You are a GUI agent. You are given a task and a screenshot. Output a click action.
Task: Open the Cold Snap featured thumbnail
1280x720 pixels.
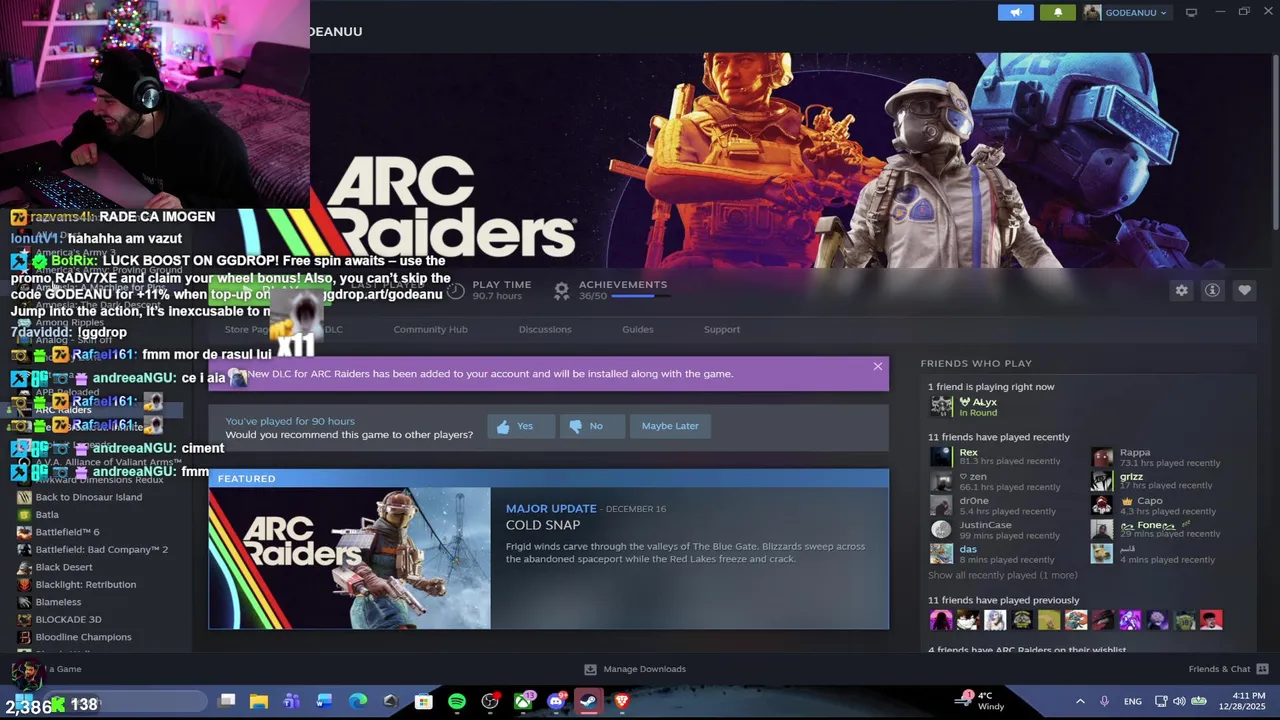click(350, 558)
